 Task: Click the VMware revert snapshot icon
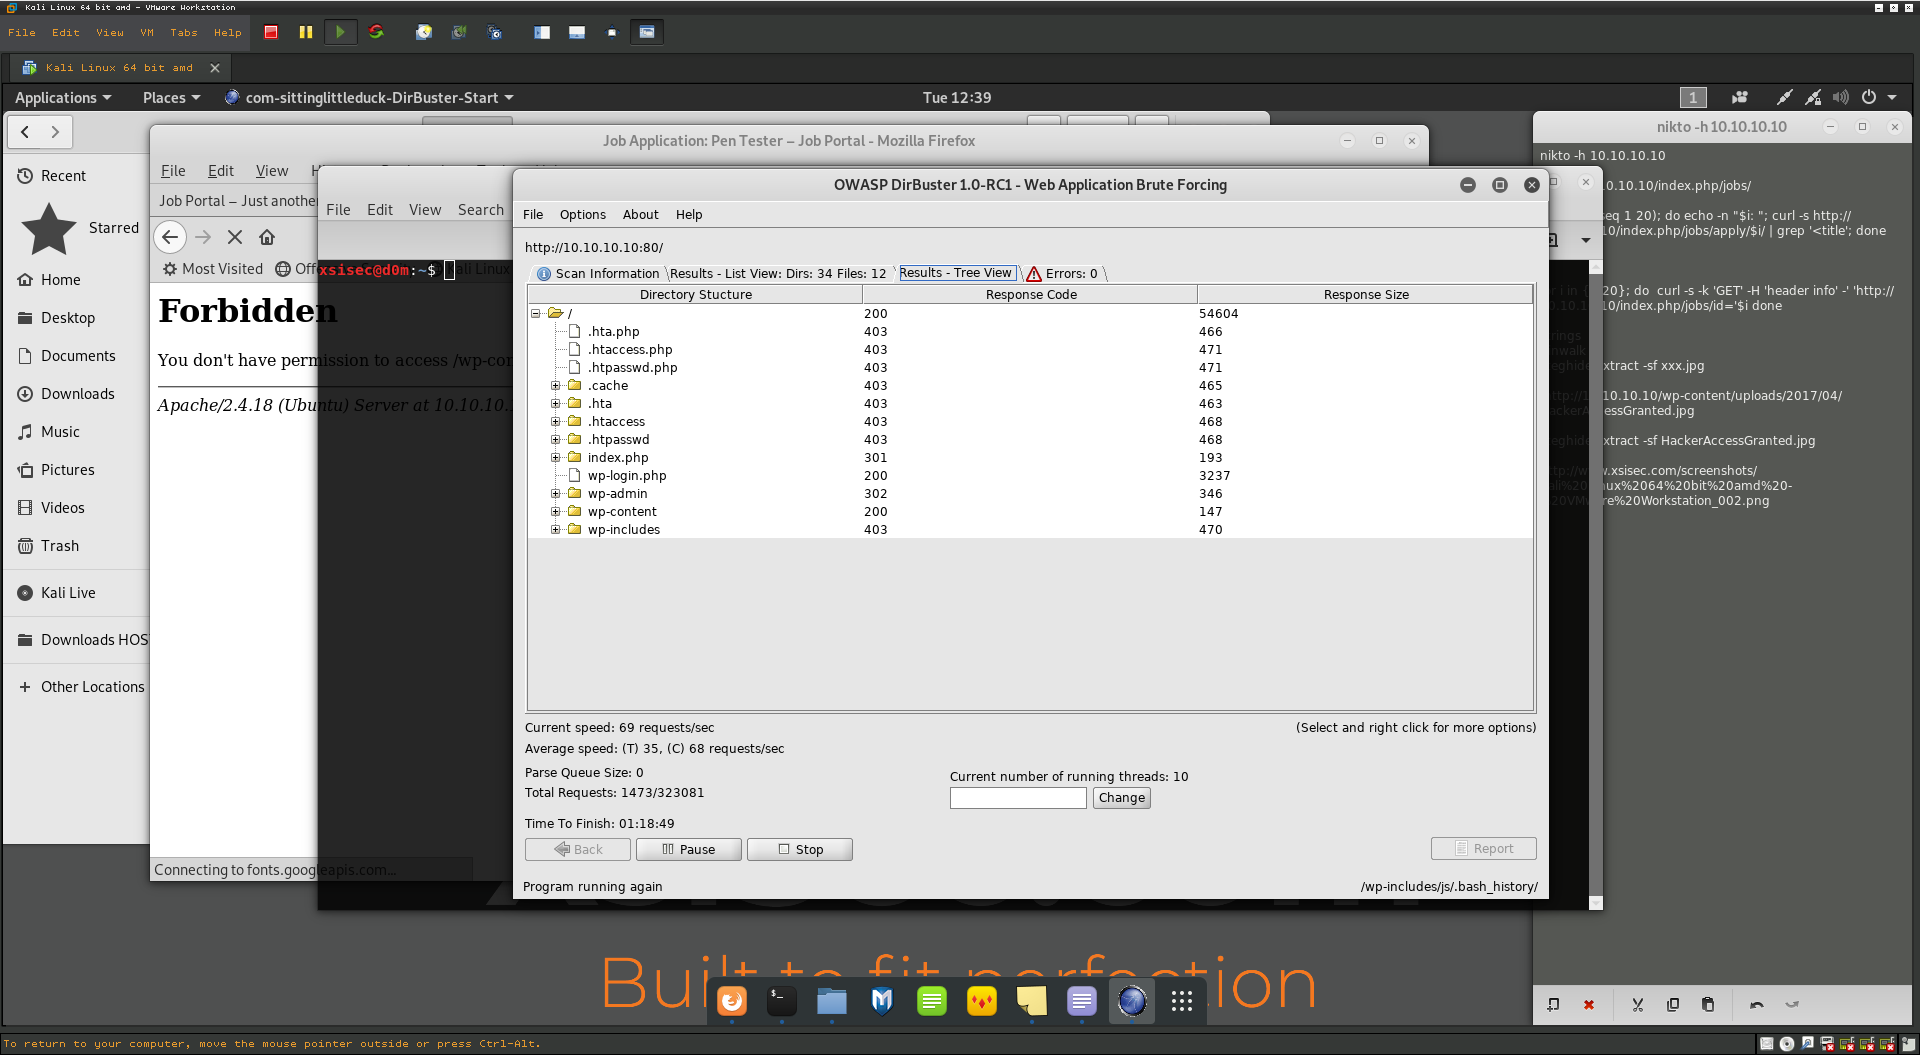point(459,32)
